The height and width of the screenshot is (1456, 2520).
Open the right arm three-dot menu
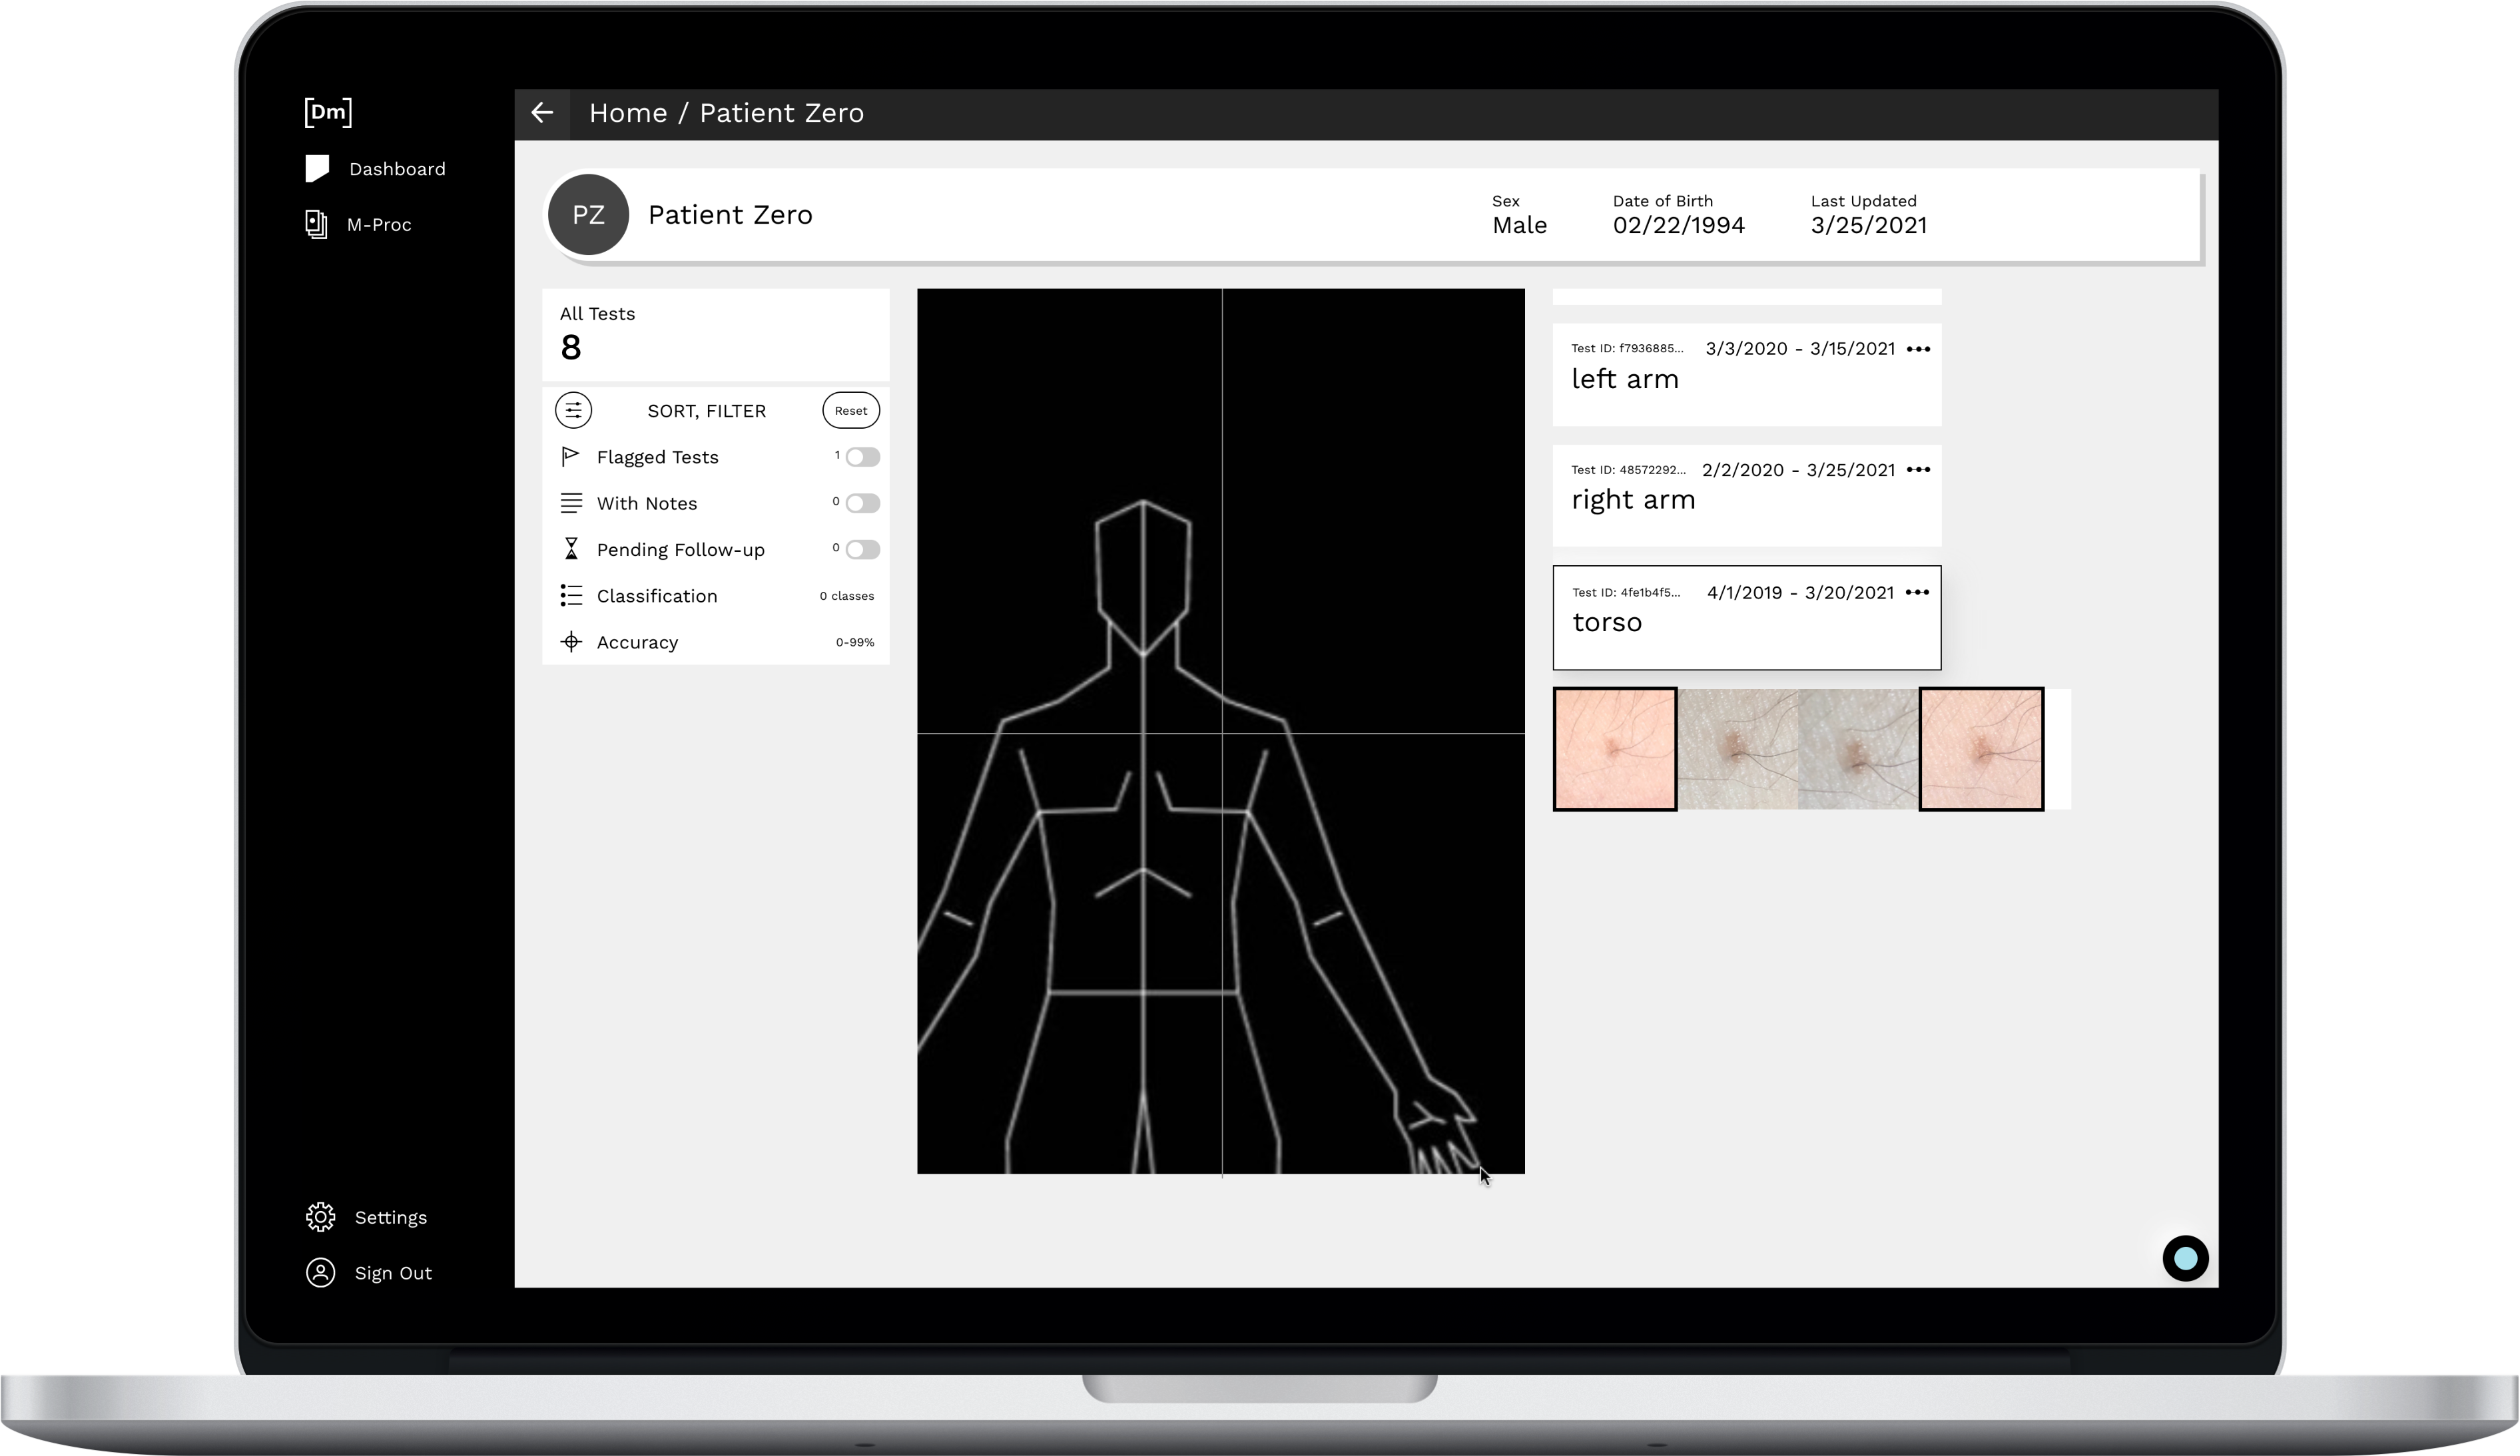1917,470
